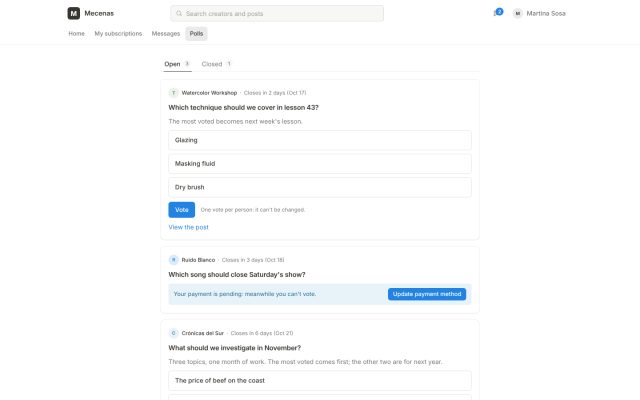Select the Polls nav item
Viewport: 640px width, 400px height.
pyautogui.click(x=196, y=33)
